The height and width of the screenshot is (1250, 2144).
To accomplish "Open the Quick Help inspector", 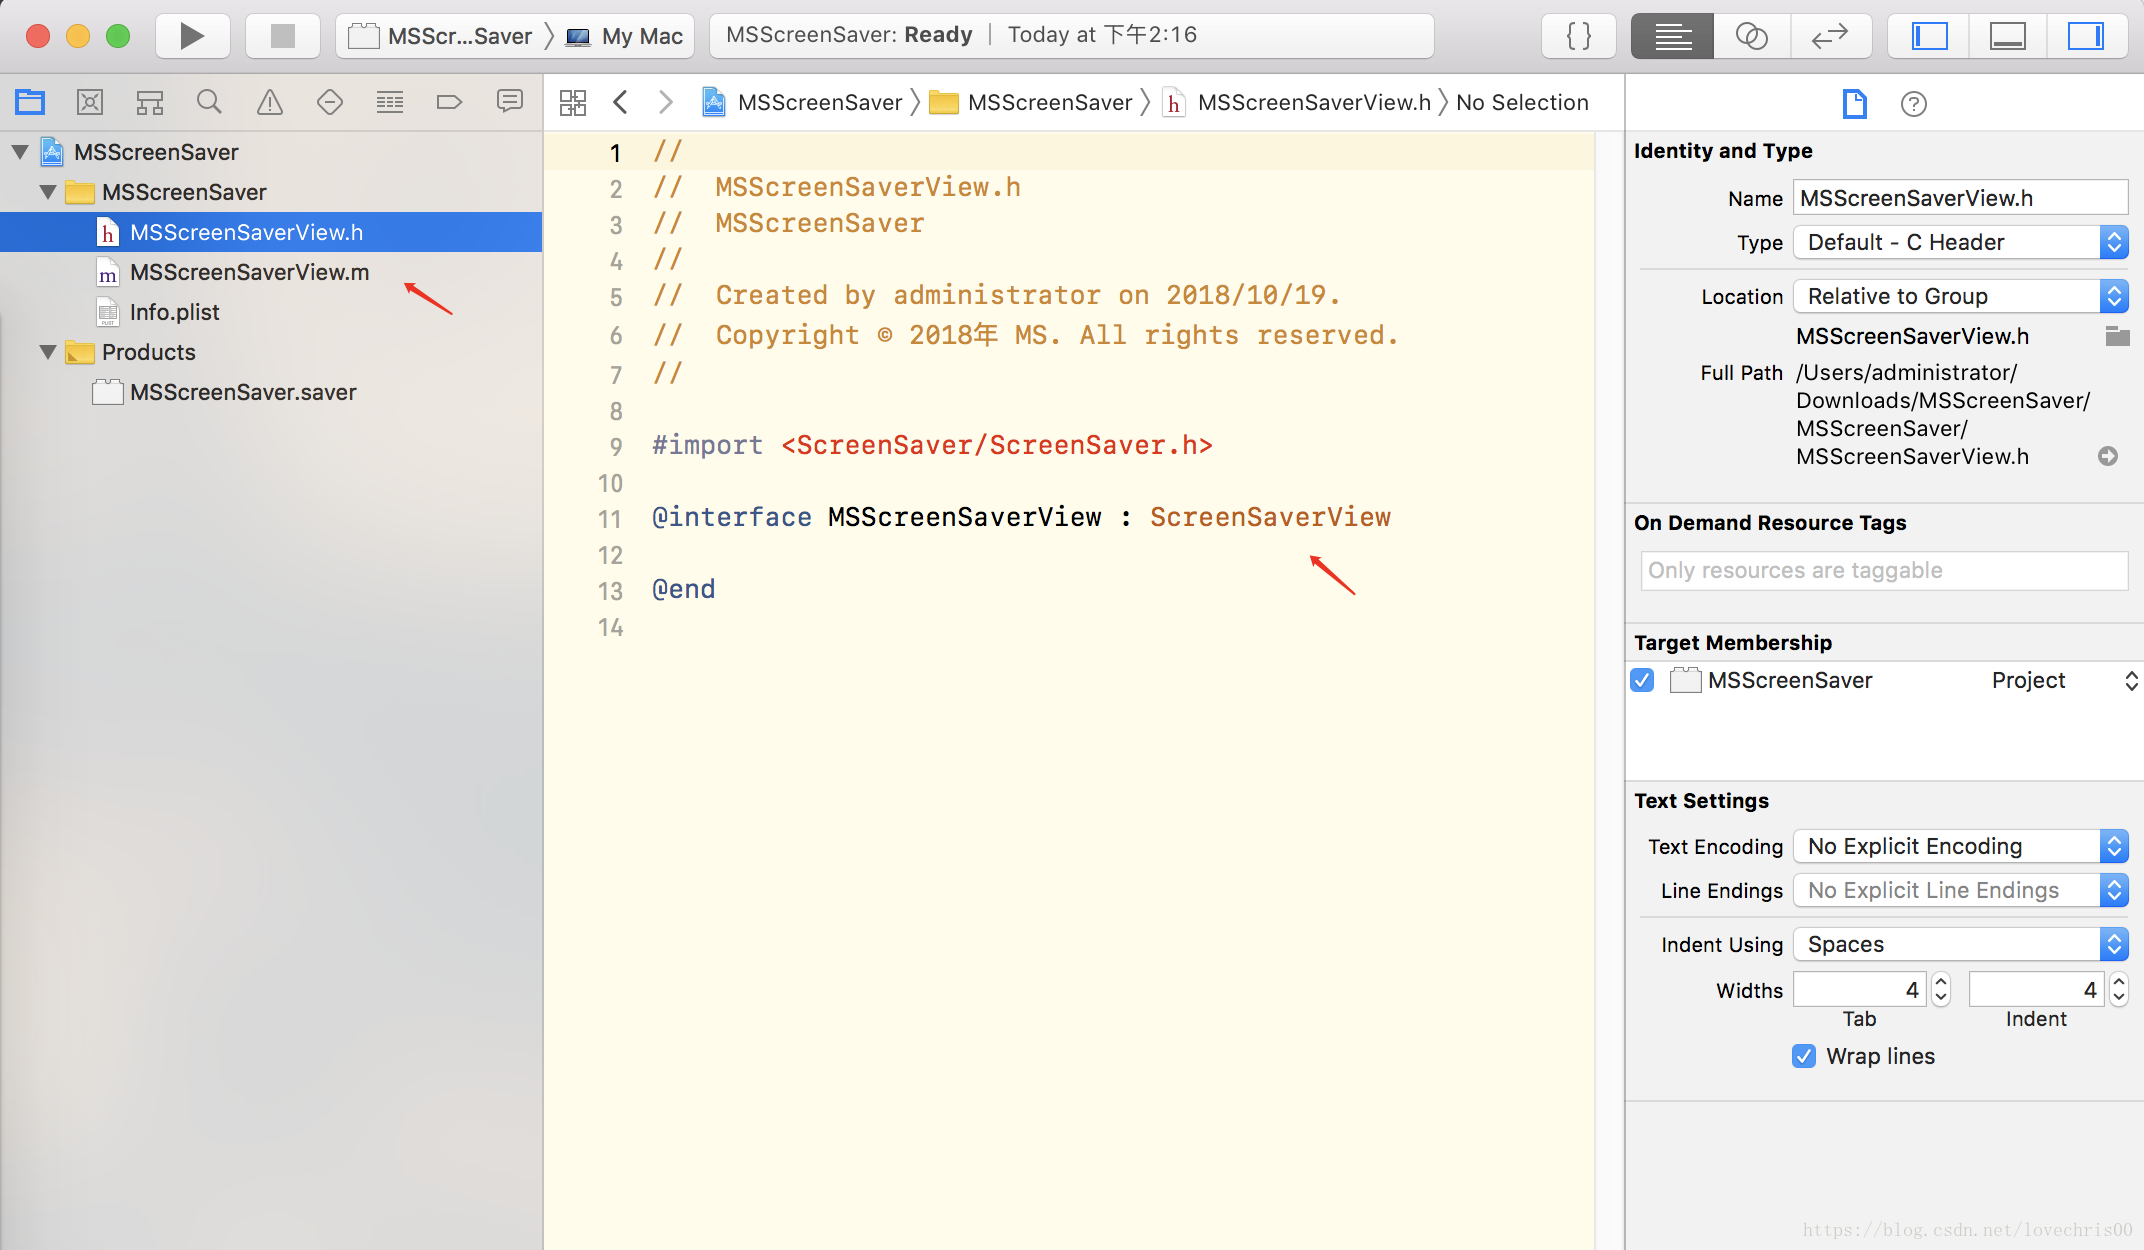I will [1913, 104].
